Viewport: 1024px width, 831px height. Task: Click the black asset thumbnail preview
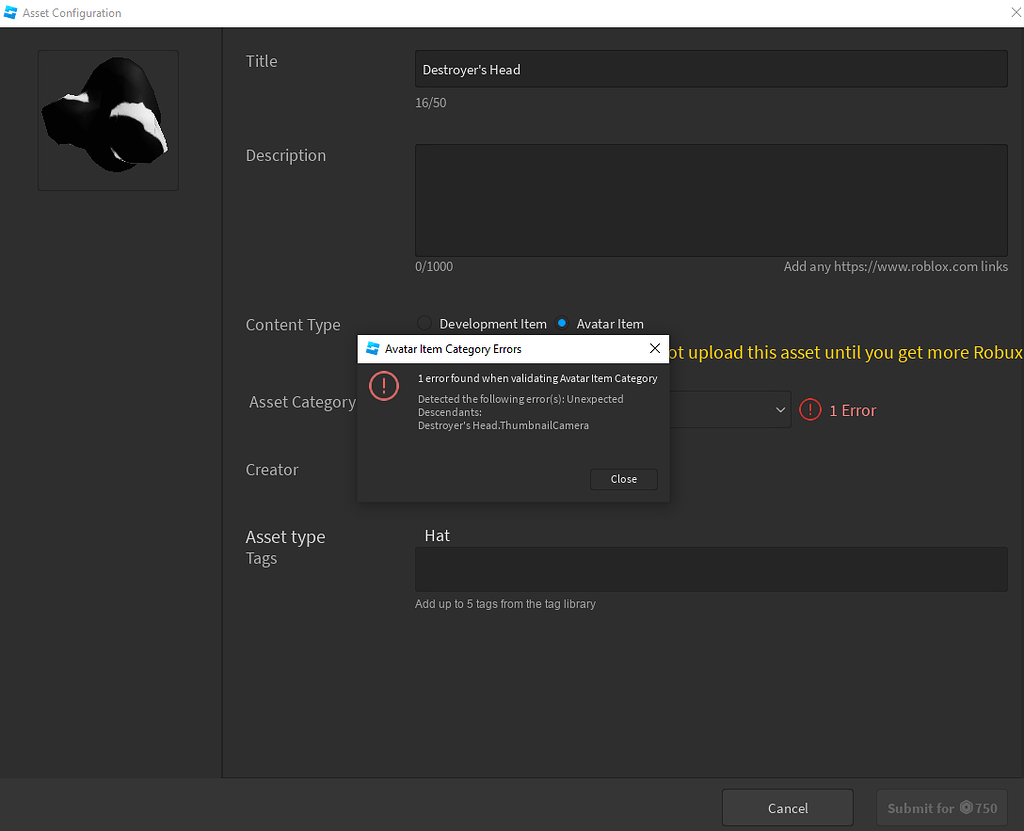pyautogui.click(x=107, y=120)
